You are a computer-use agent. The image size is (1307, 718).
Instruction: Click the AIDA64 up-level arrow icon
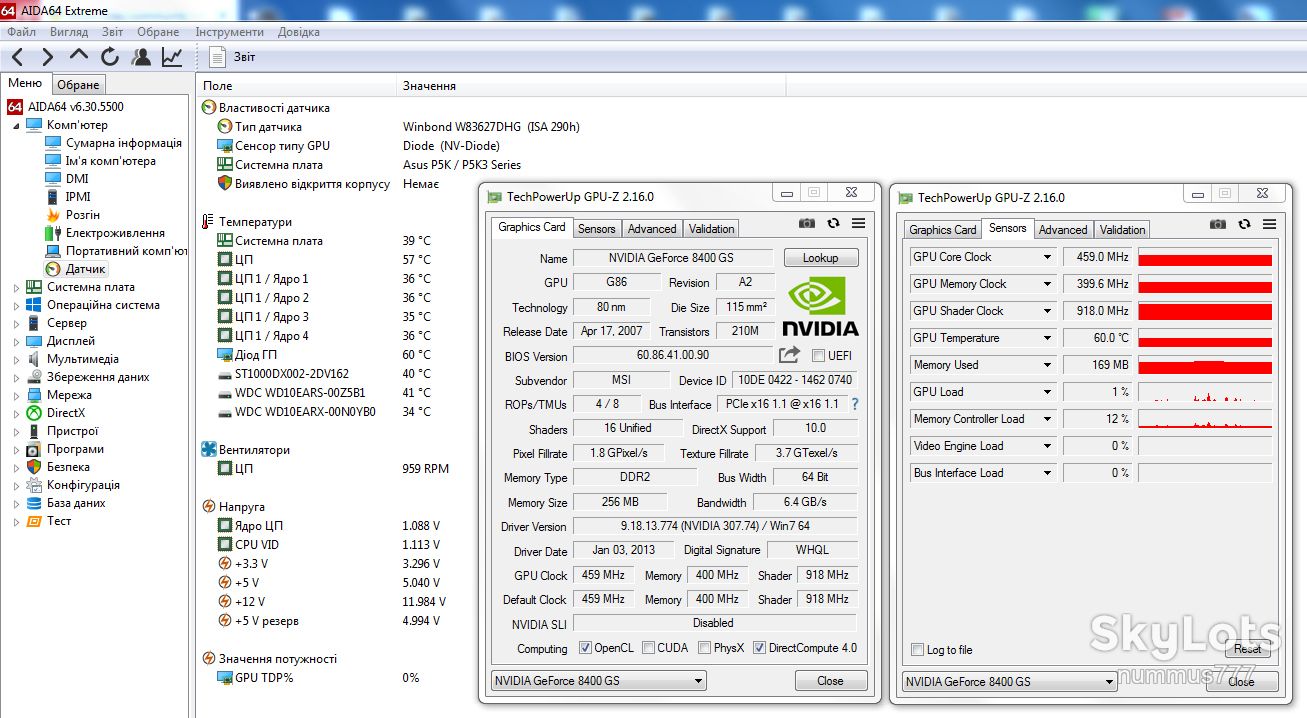79,55
